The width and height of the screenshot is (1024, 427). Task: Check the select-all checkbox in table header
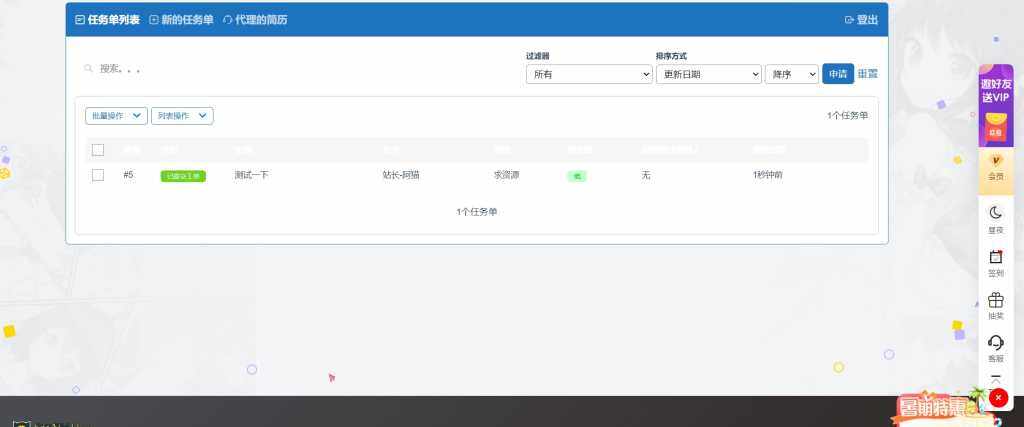(x=98, y=150)
